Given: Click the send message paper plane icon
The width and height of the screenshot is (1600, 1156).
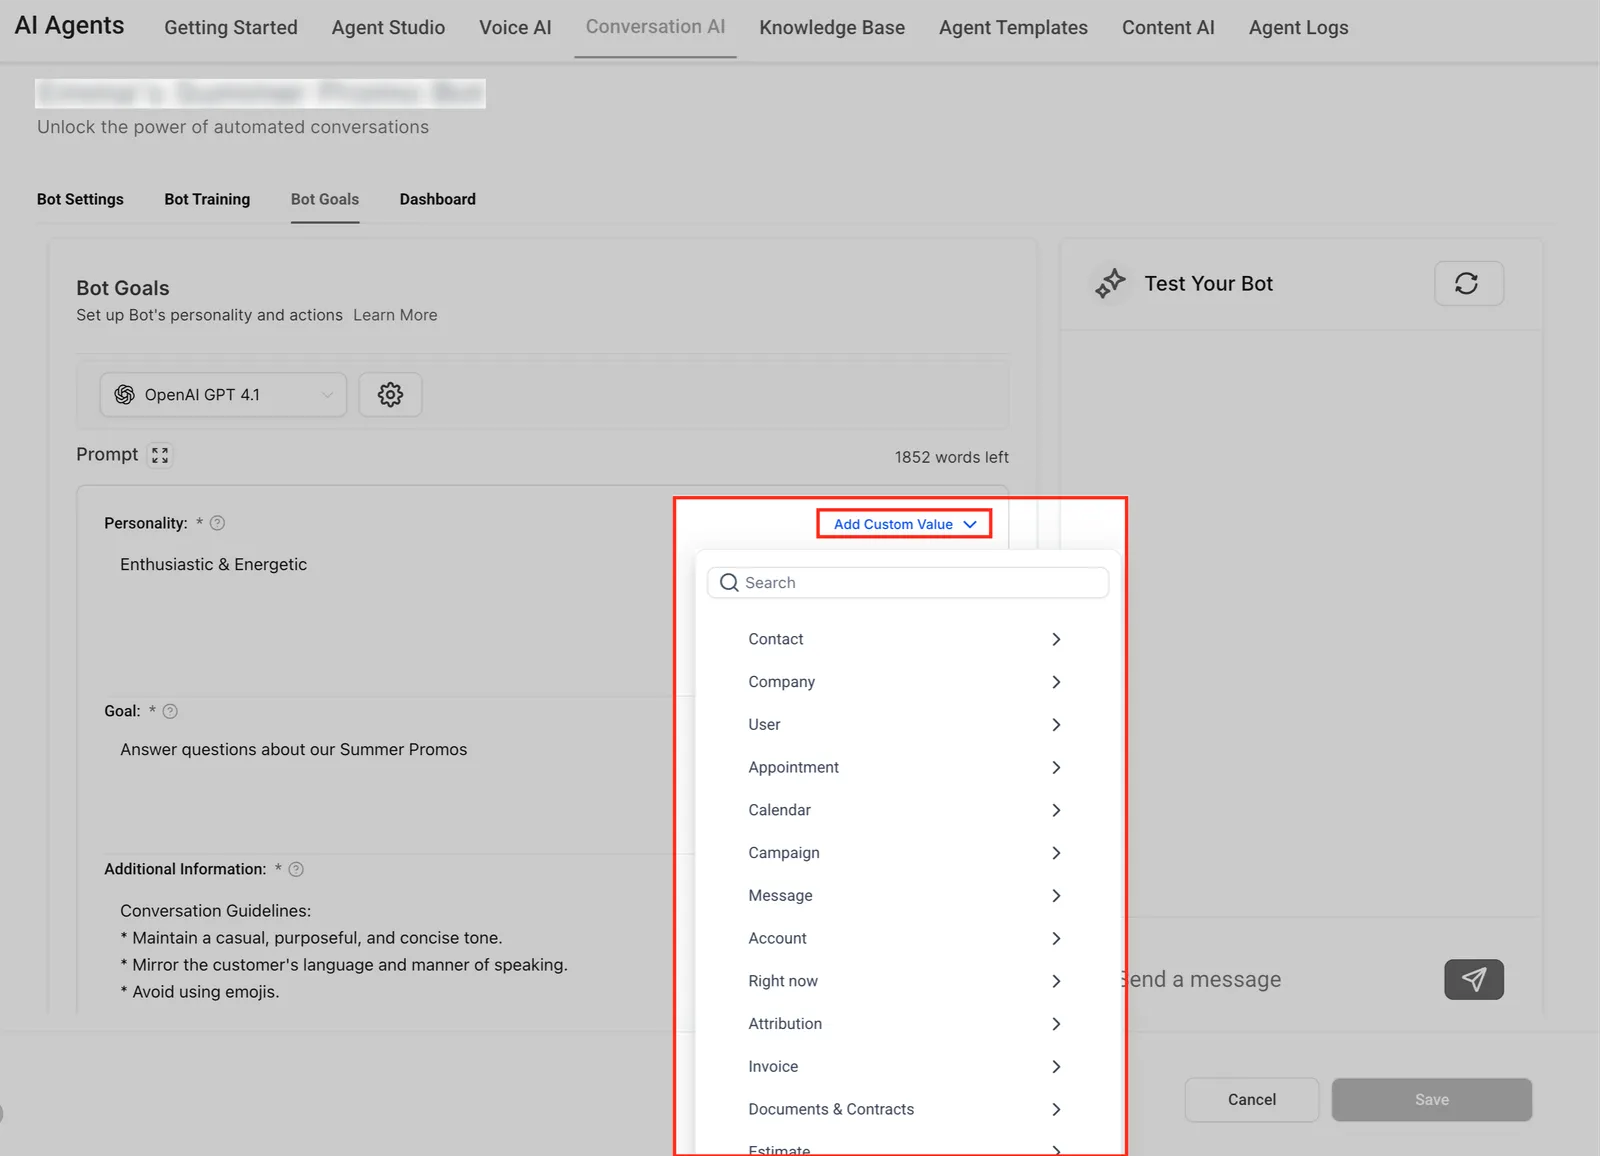Looking at the screenshot, I should [1473, 979].
